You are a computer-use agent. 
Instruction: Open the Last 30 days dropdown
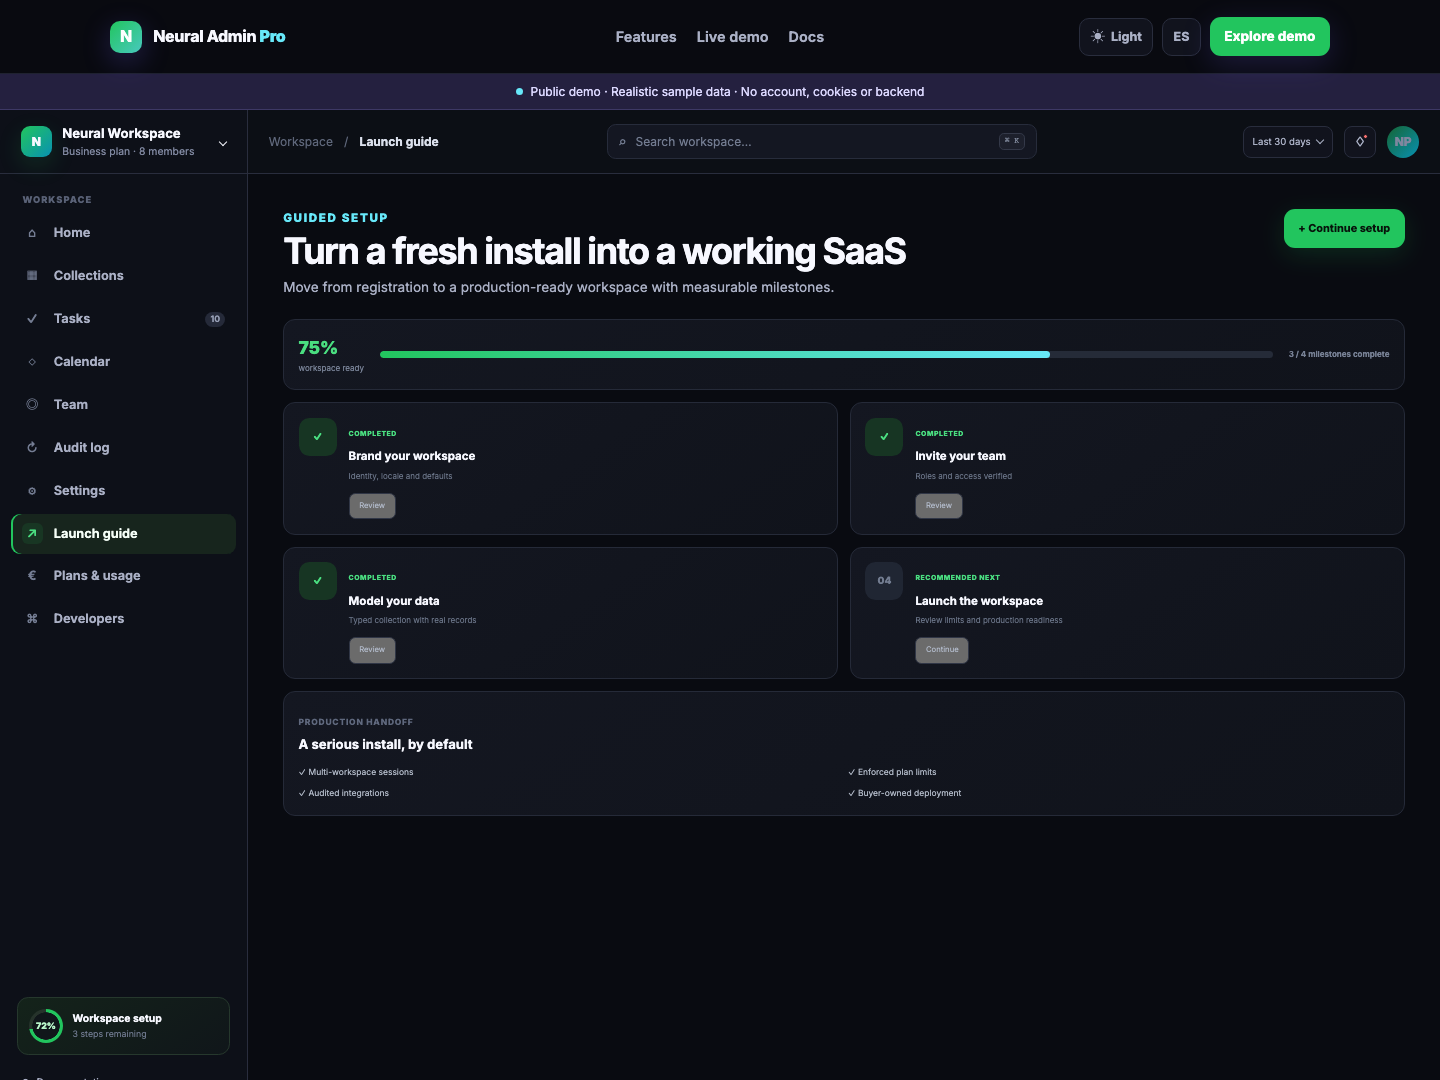[x=1288, y=142]
